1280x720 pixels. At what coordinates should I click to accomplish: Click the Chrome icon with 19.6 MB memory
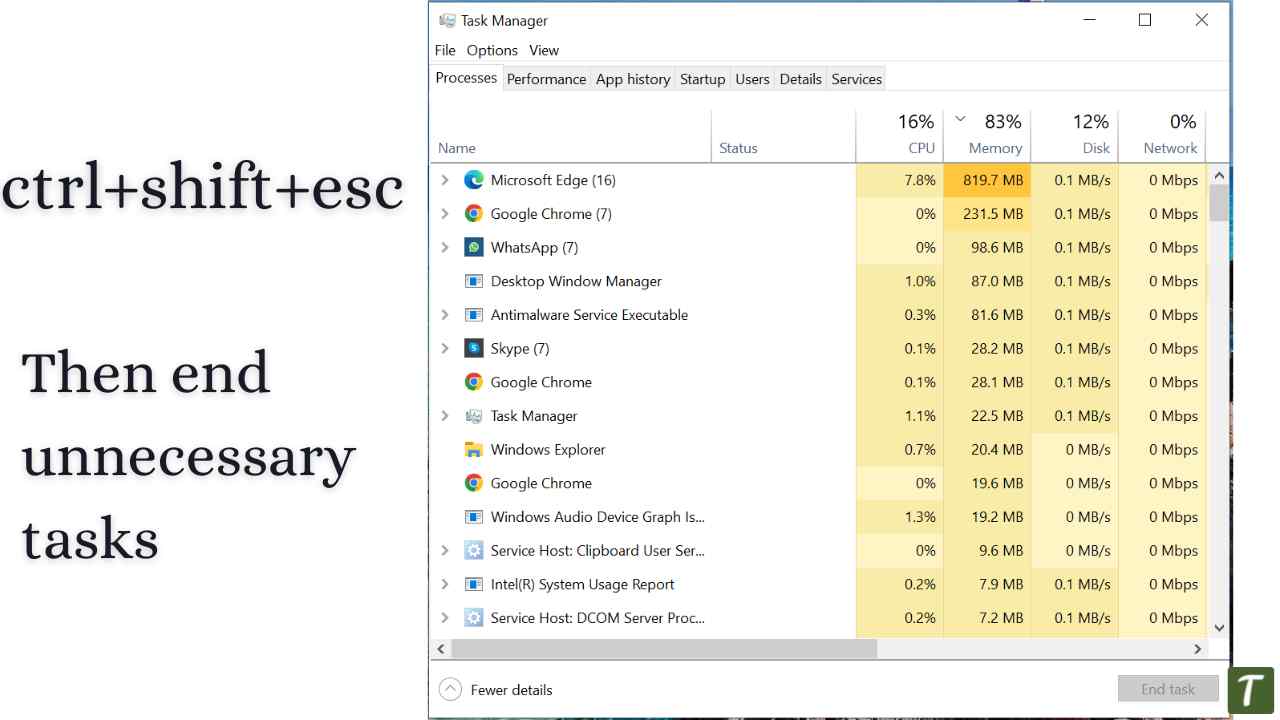474,483
